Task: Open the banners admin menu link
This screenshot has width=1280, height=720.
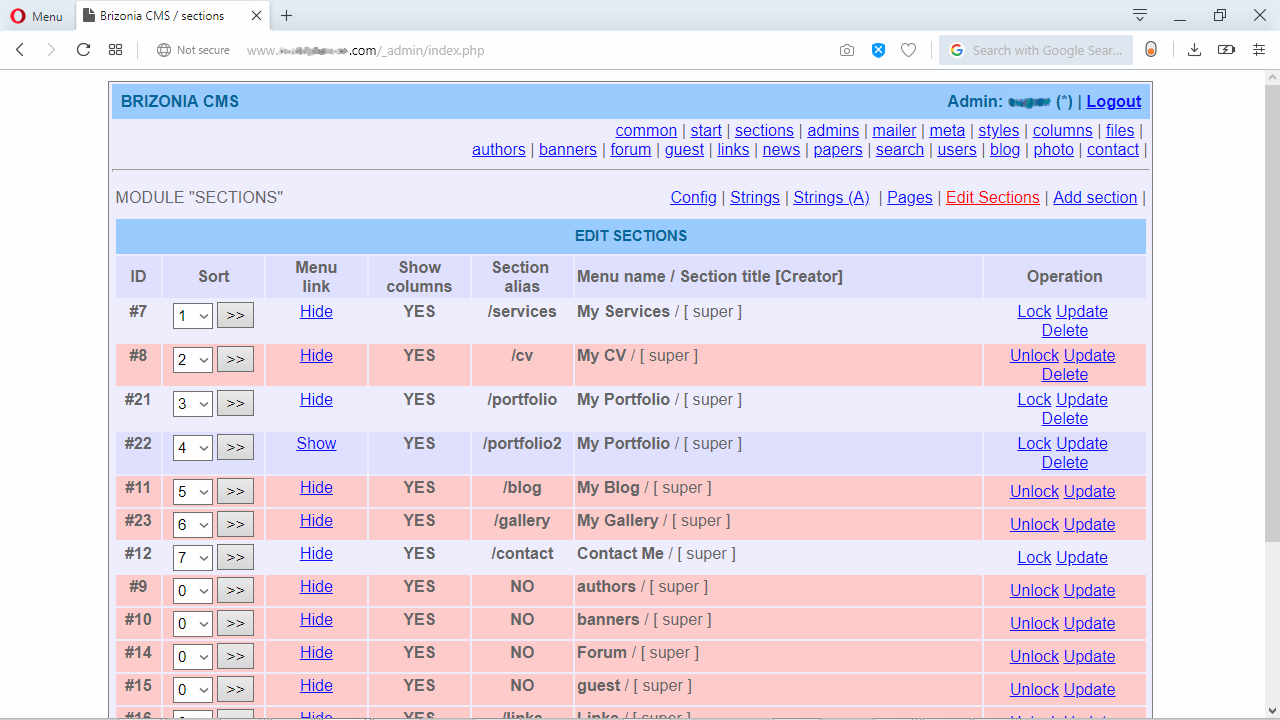Action: coord(567,150)
